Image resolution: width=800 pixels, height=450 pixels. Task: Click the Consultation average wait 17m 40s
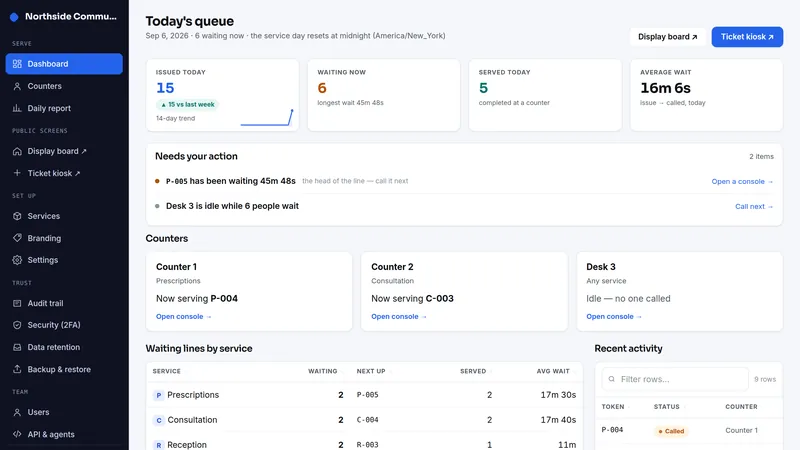(558, 420)
